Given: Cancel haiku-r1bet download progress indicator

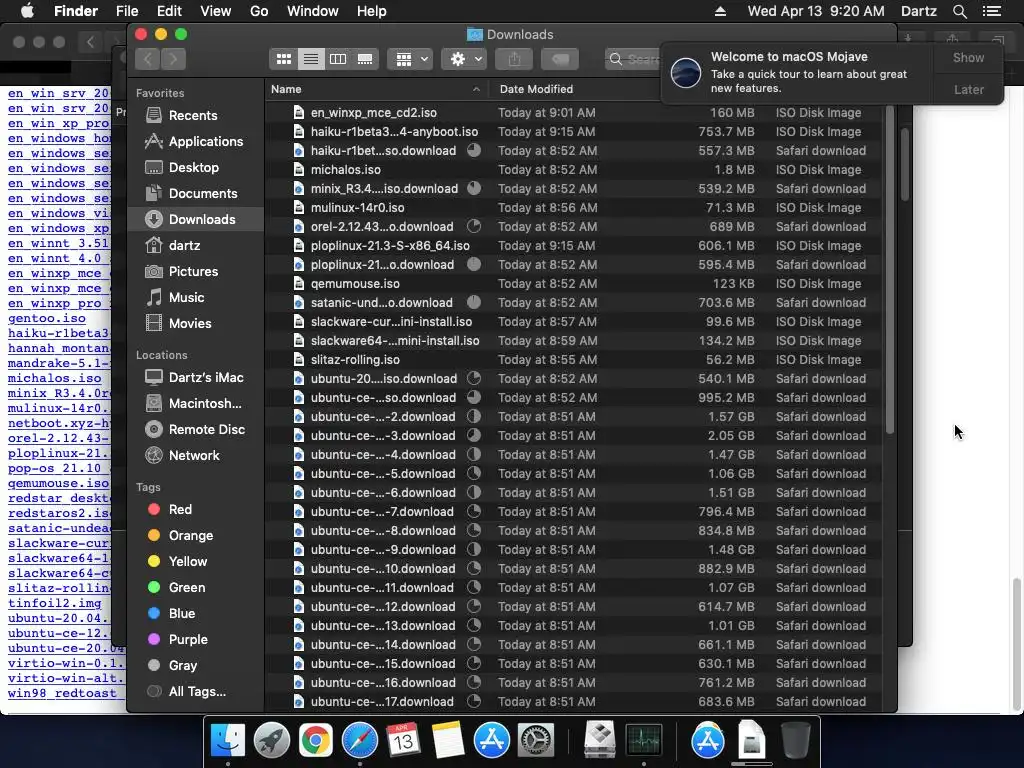Looking at the screenshot, I should click(x=474, y=151).
